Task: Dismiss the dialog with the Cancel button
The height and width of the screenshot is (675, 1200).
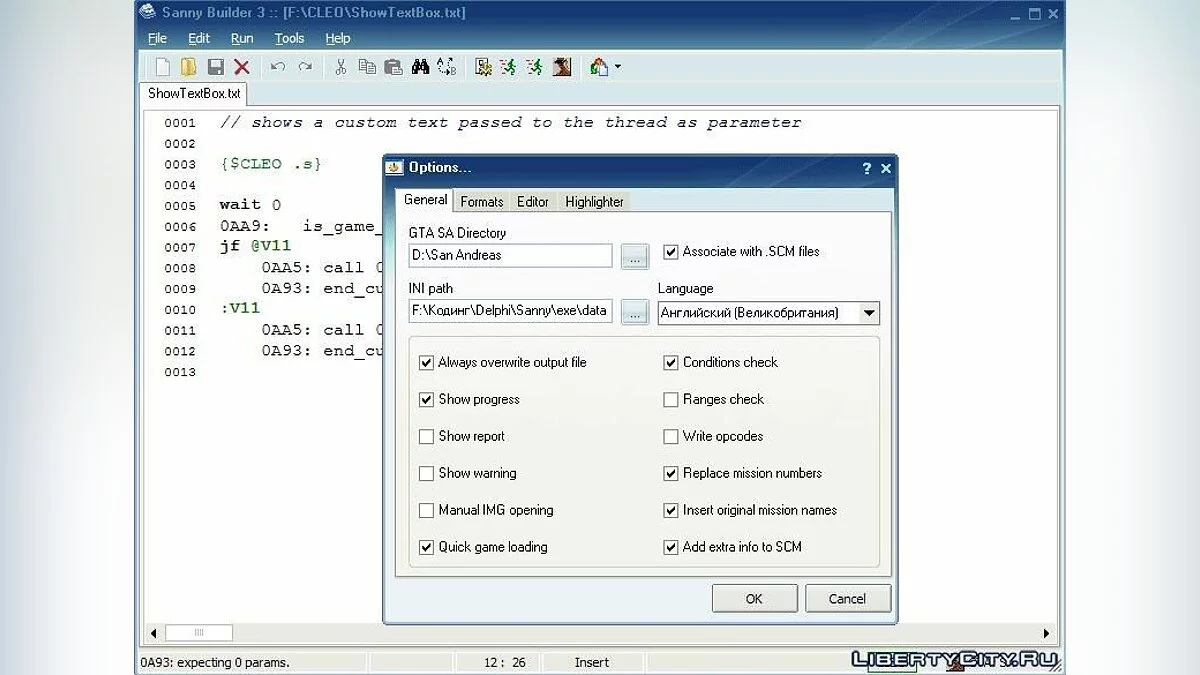Action: pos(847,598)
